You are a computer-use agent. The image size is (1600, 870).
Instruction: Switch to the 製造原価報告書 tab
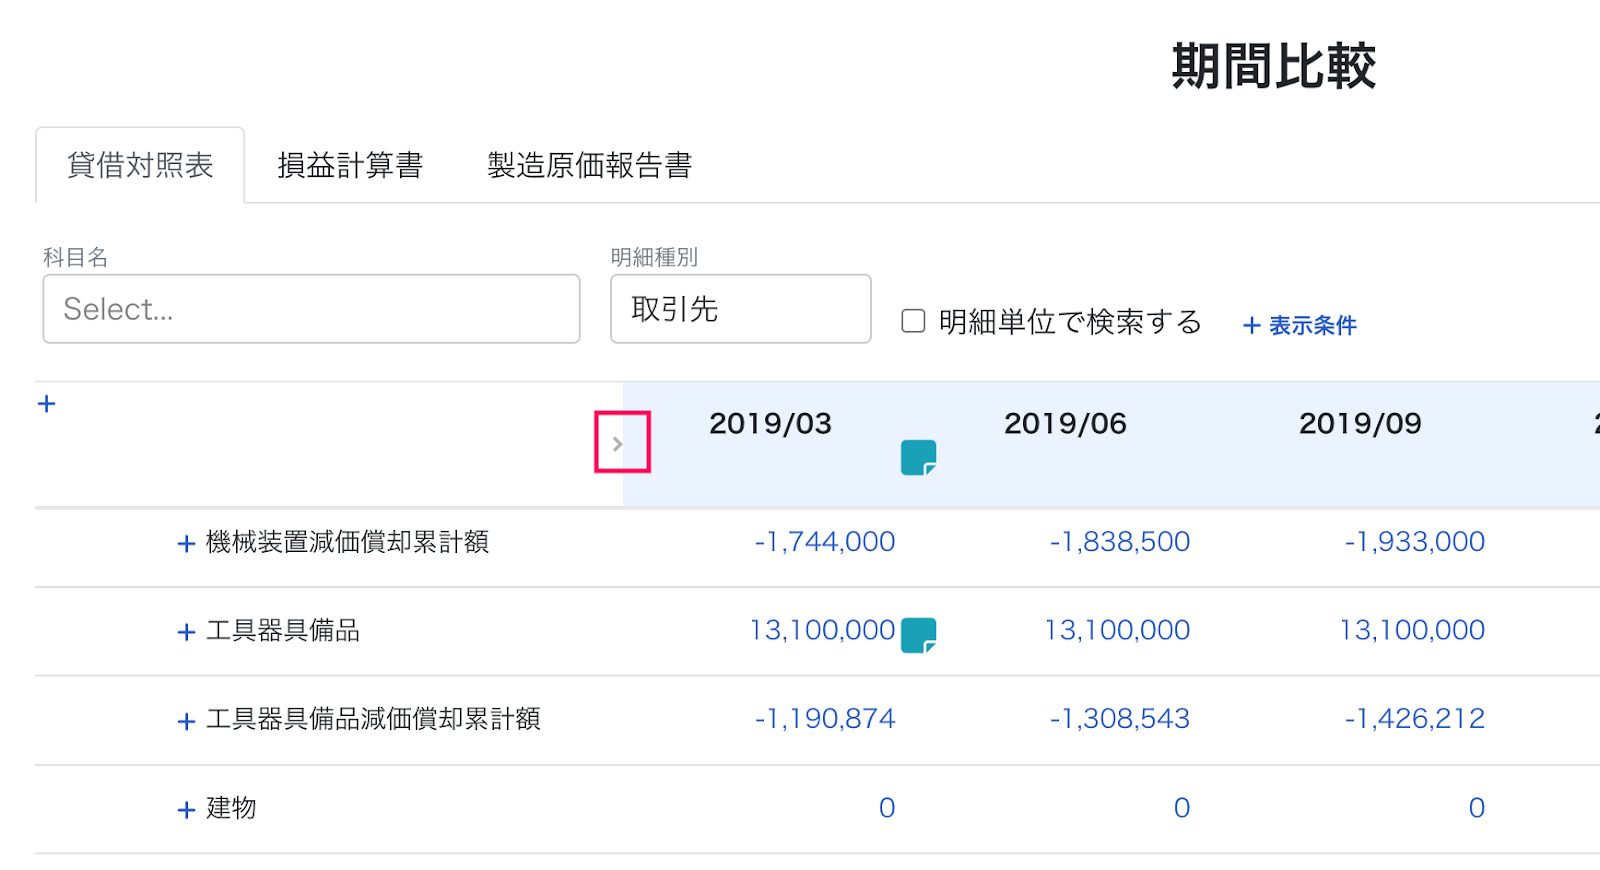[590, 165]
